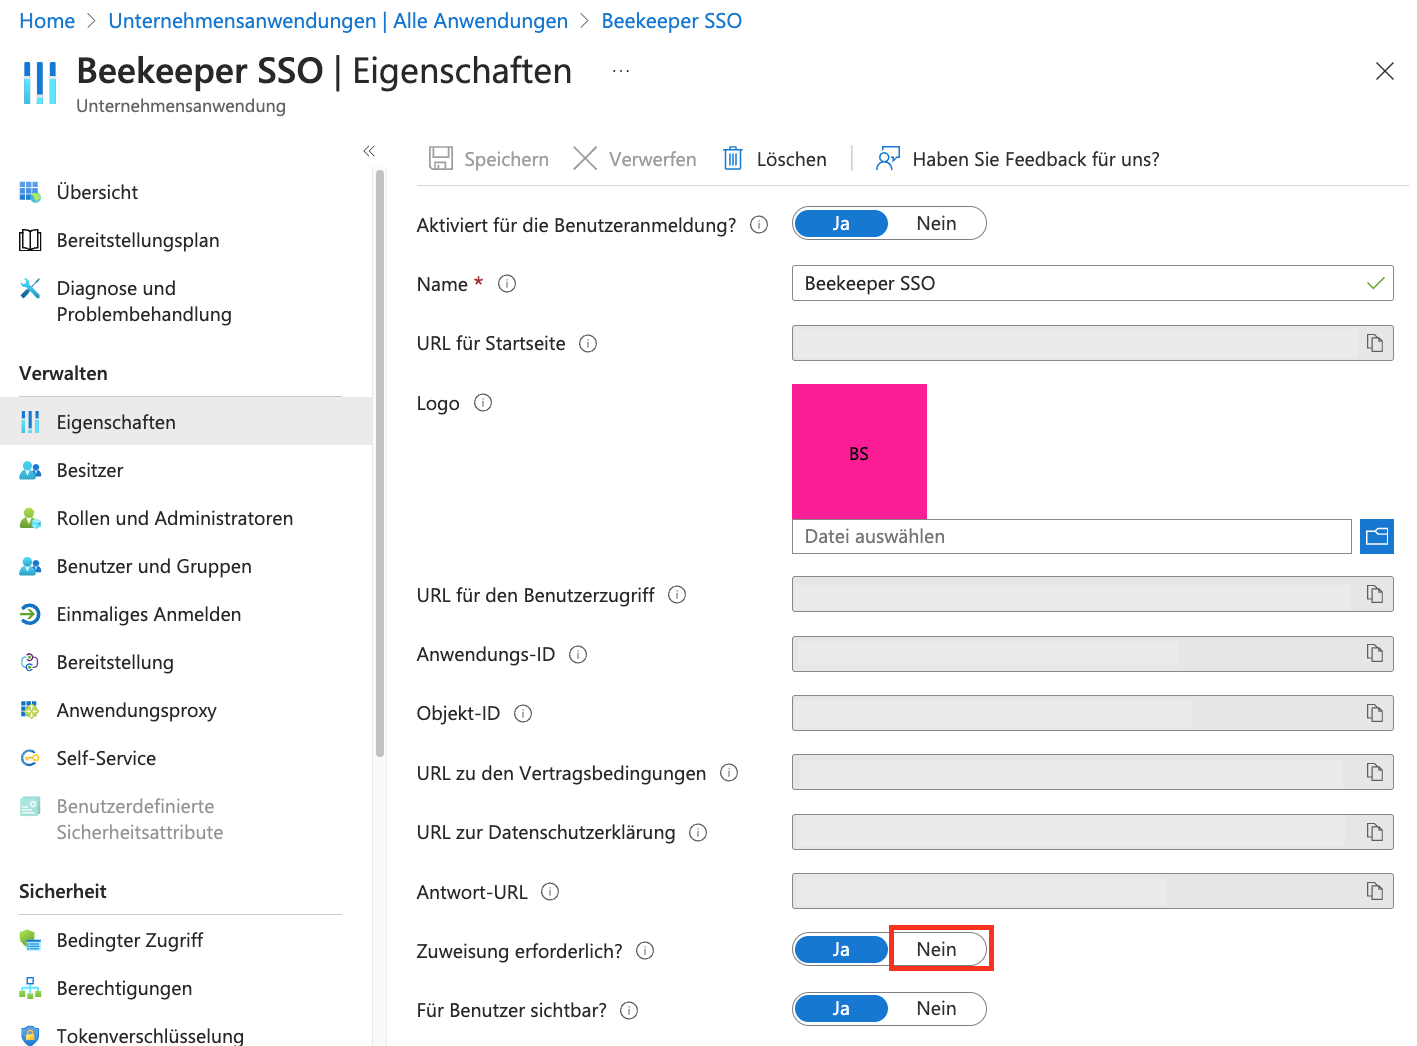The image size is (1417, 1046).
Task: Show info for Aktiviert für die Benutzeranmeldung
Action: pos(759,225)
